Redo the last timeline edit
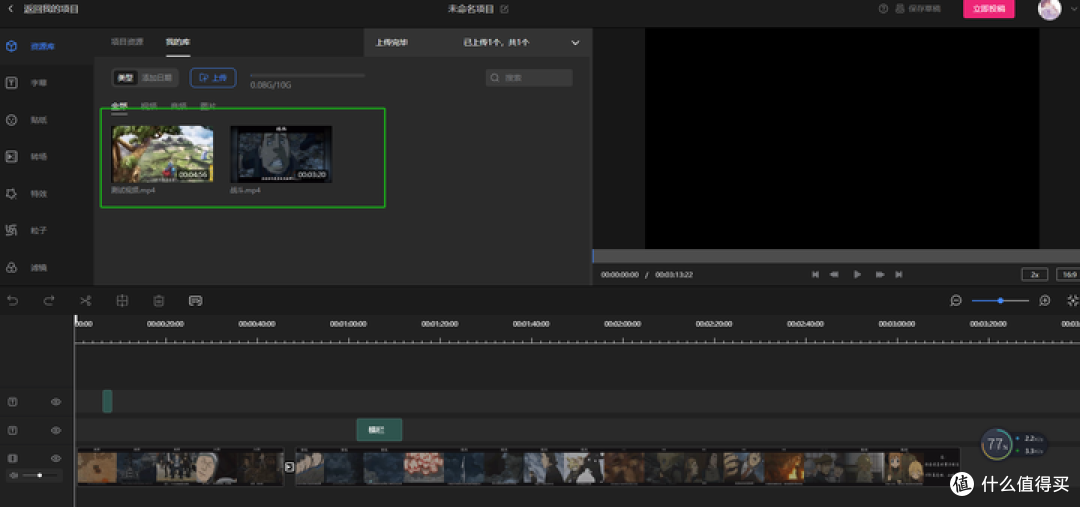Image resolution: width=1080 pixels, height=507 pixels. [49, 300]
